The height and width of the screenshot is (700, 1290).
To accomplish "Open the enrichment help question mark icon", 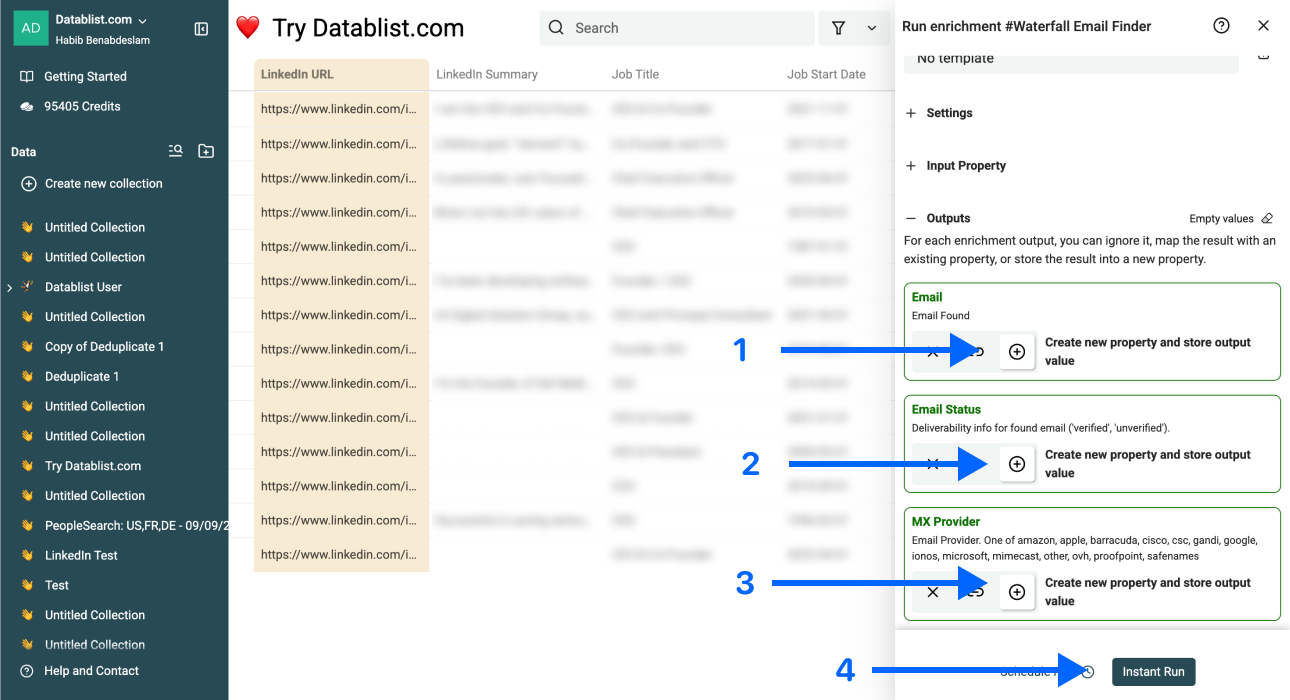I will coord(1221,26).
